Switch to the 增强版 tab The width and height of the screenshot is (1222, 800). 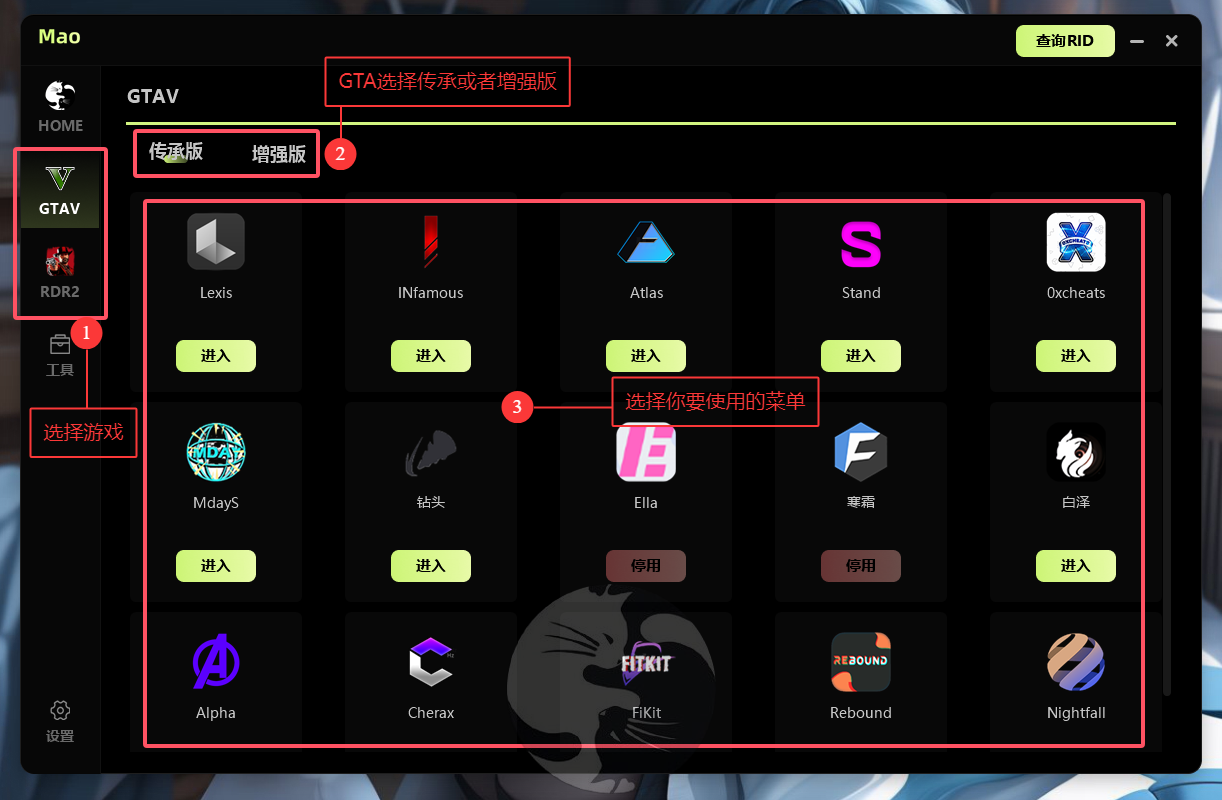(279, 154)
